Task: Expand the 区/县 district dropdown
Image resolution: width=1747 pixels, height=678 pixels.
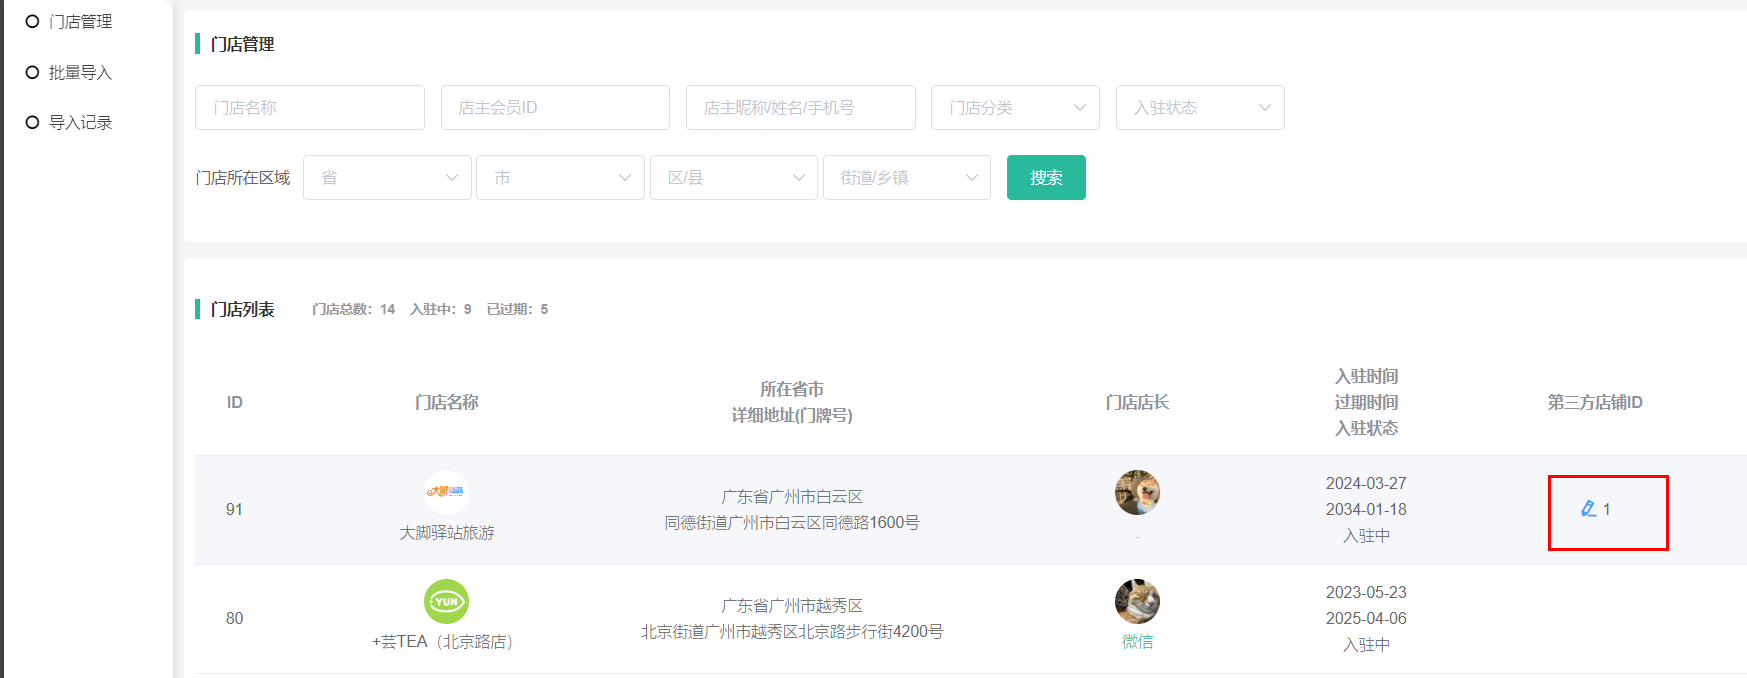Action: click(733, 177)
